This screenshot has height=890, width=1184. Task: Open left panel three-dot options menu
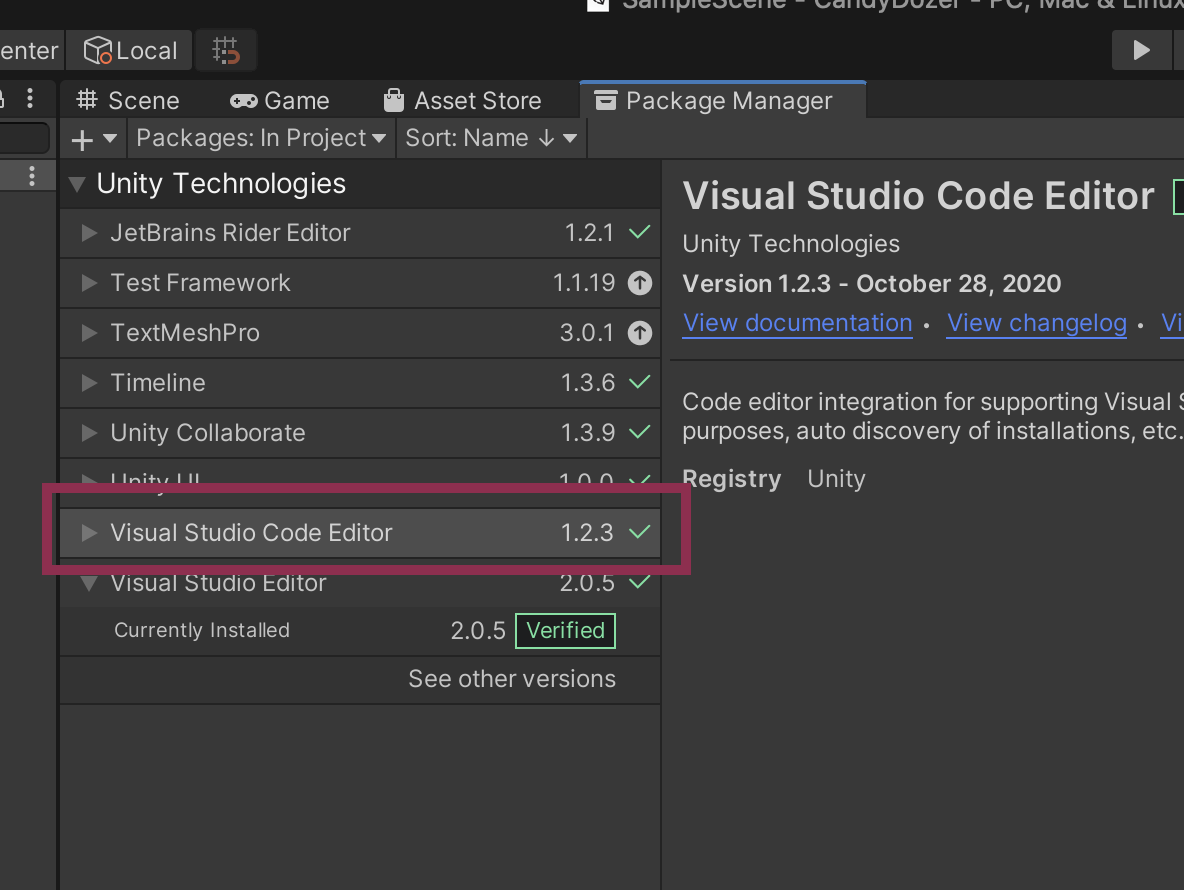pos(30,98)
